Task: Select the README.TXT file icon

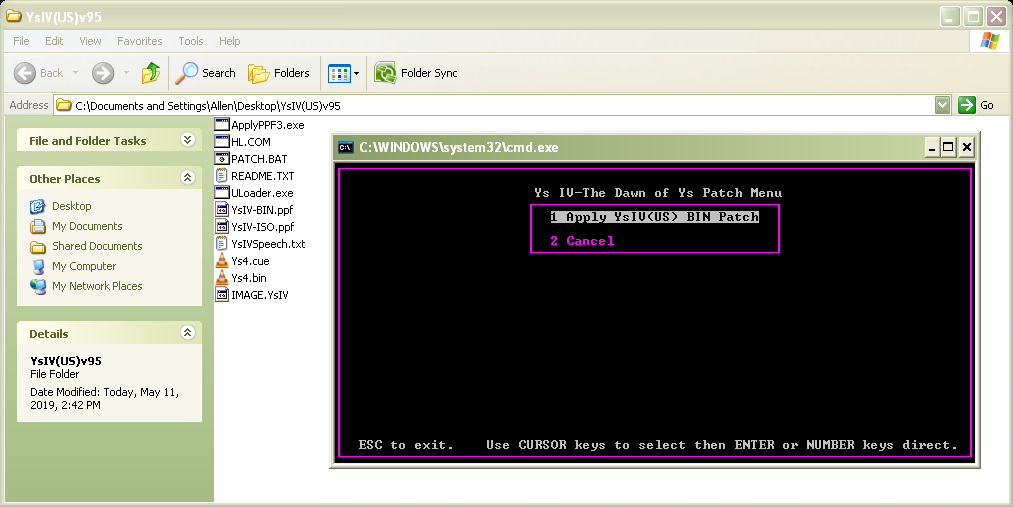Action: click(222, 176)
